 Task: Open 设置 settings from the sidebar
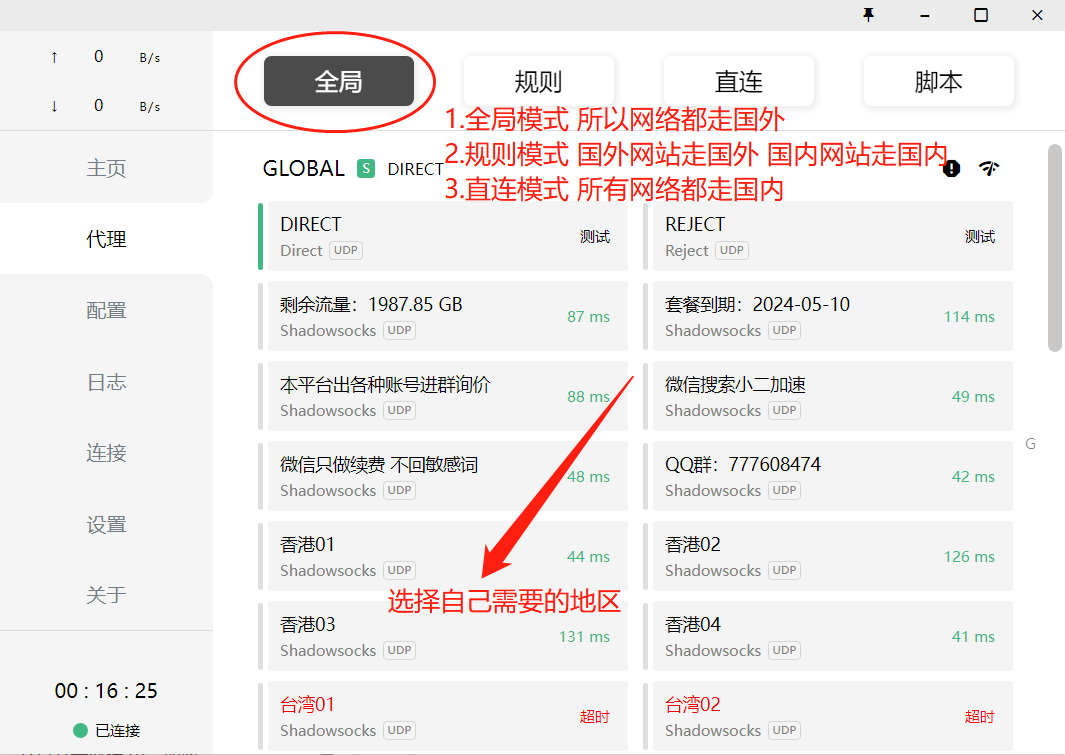point(106,524)
